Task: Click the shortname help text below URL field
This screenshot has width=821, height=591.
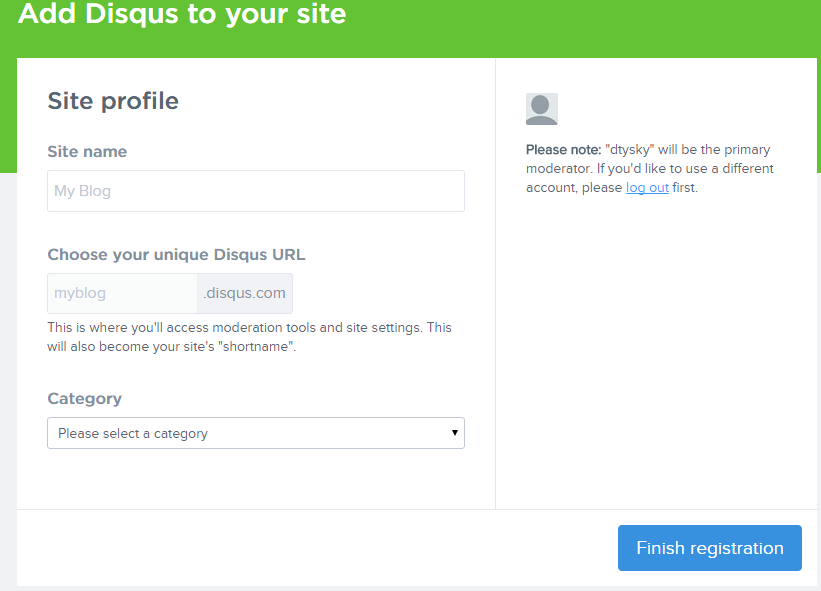Action: coord(249,337)
